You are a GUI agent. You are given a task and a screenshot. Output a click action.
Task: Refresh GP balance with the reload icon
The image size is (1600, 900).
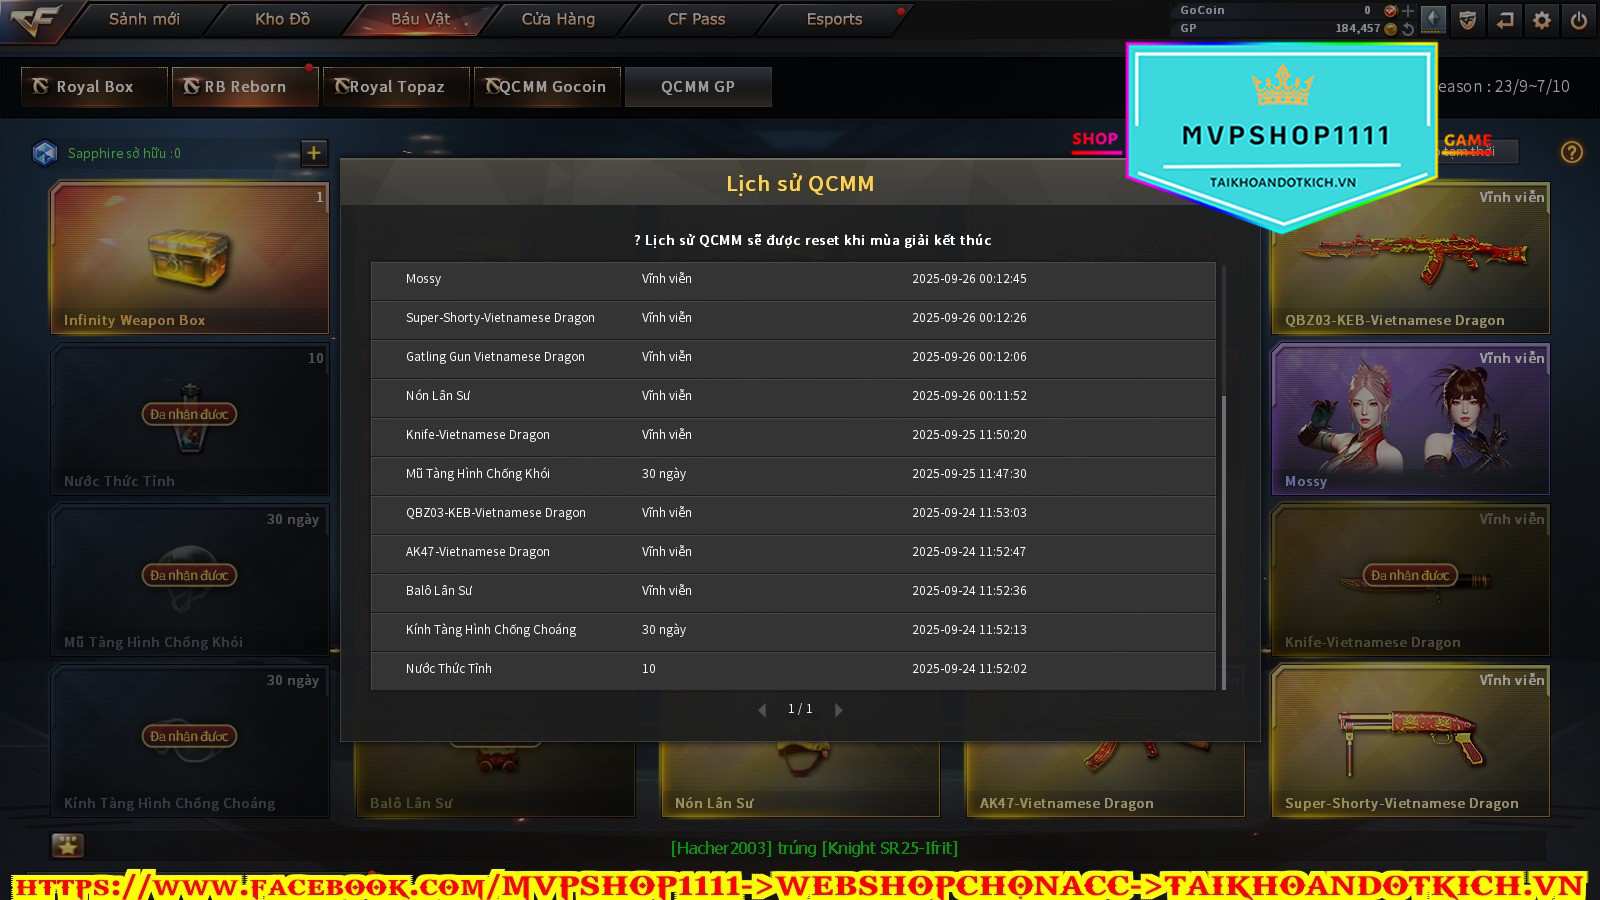point(1408,29)
